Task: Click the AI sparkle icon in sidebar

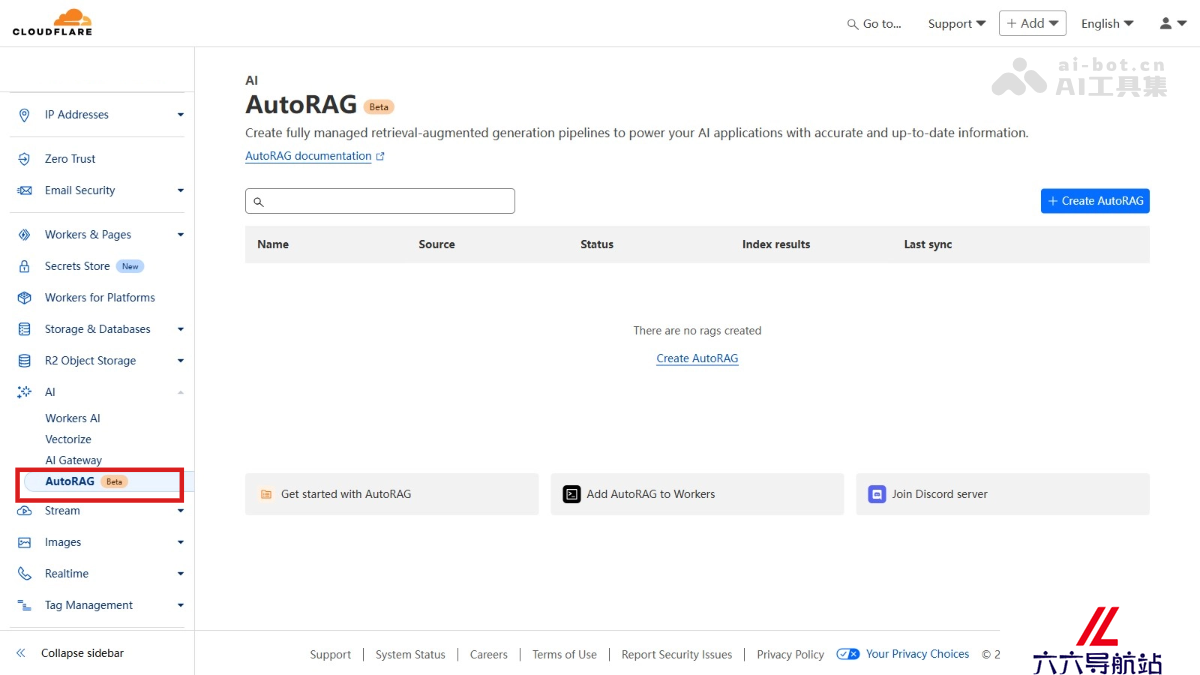Action: pos(24,392)
